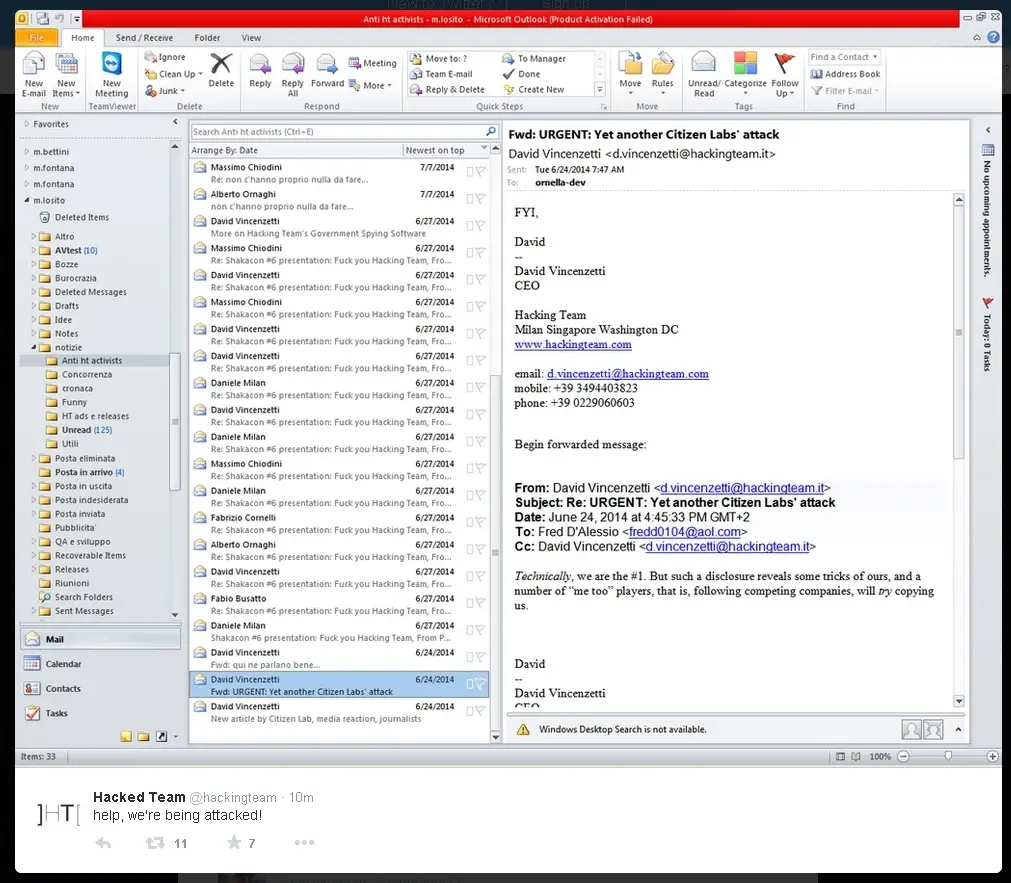The image size is (1011, 883).
Task: Click the To Manager quick step
Action: pos(534,58)
